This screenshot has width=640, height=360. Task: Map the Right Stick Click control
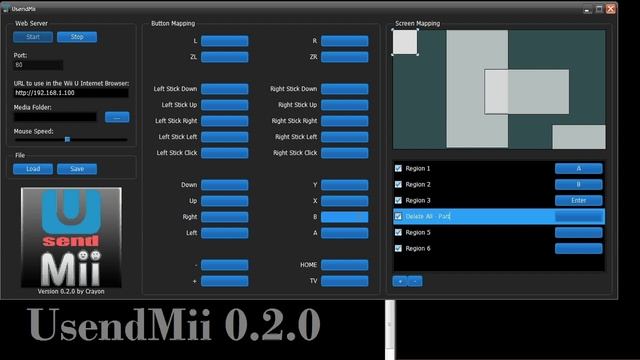(x=344, y=153)
